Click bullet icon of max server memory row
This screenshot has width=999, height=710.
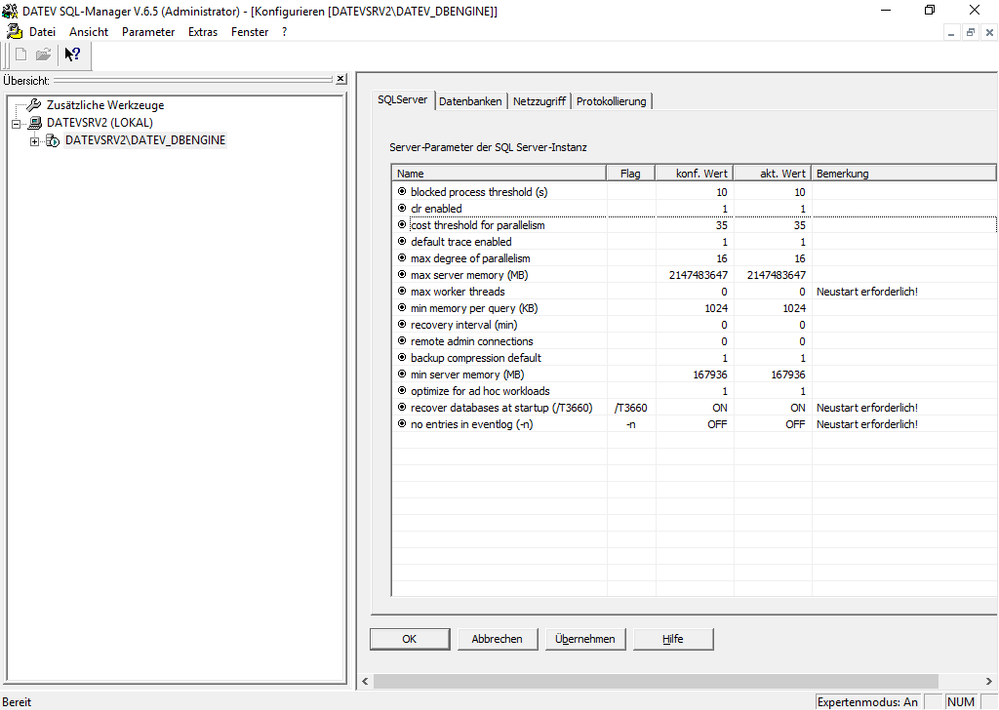[402, 274]
